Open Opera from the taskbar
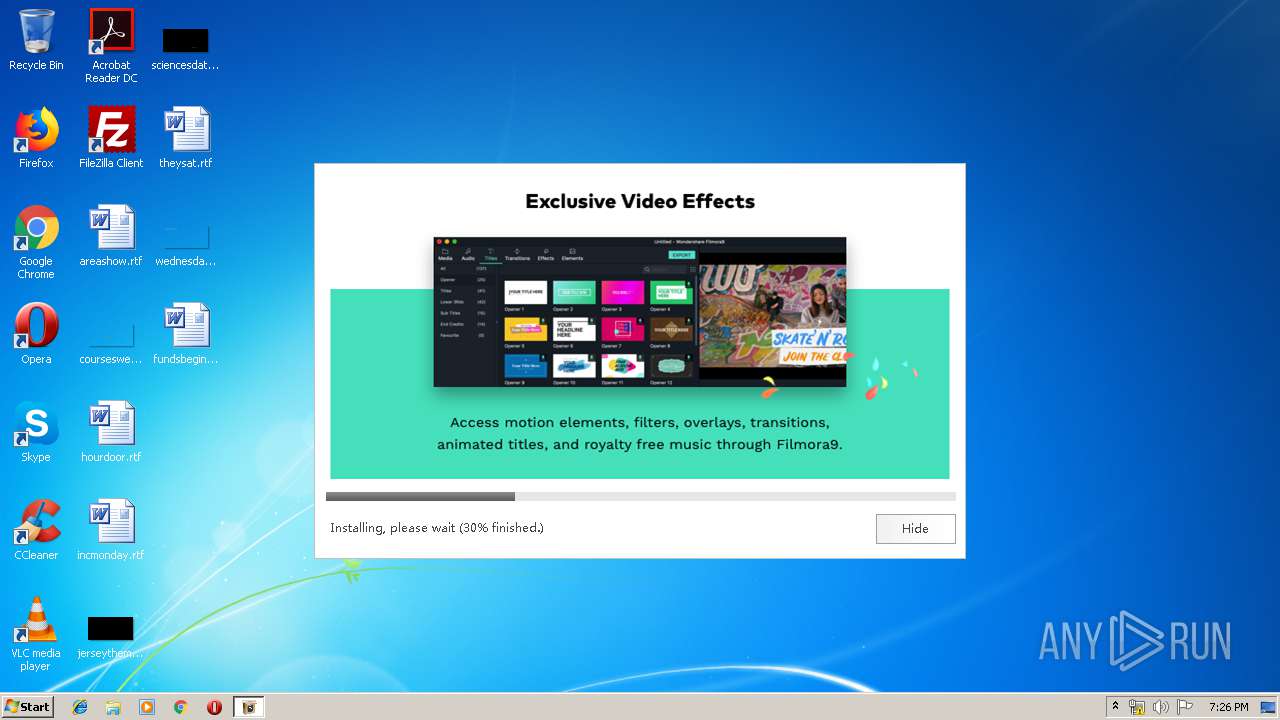 pos(214,707)
